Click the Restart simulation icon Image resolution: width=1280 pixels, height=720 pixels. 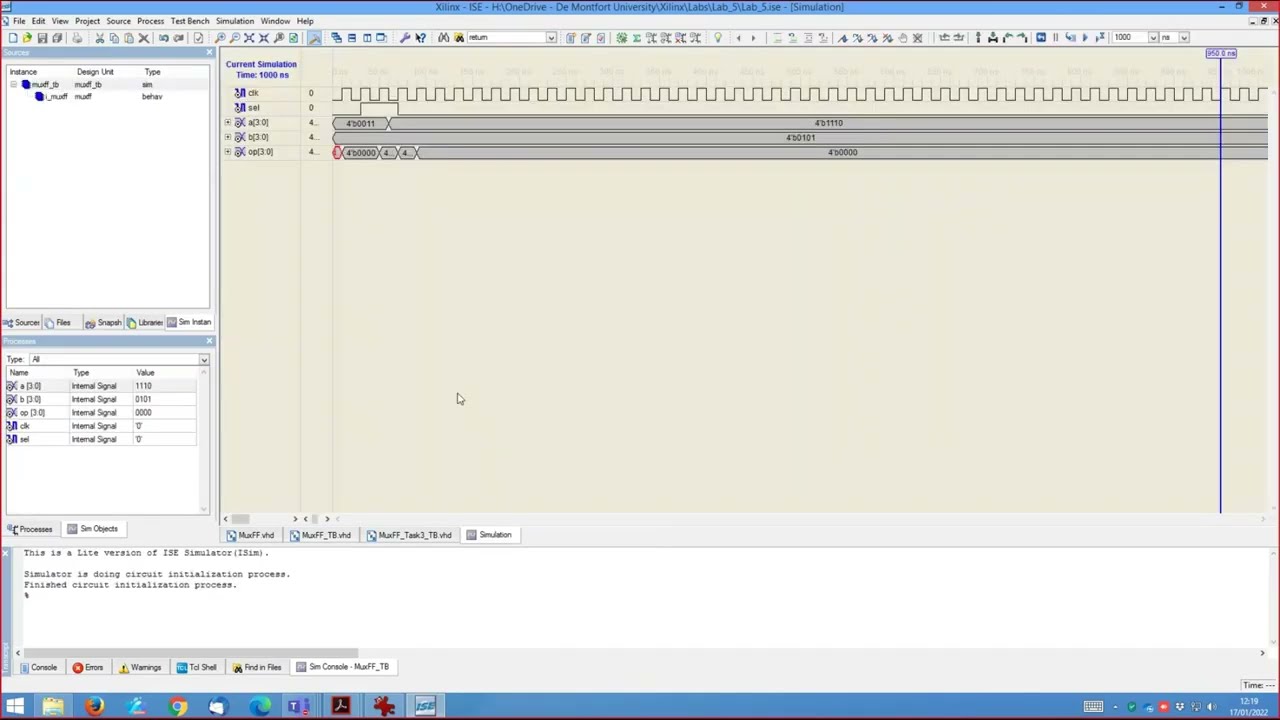(1040, 38)
